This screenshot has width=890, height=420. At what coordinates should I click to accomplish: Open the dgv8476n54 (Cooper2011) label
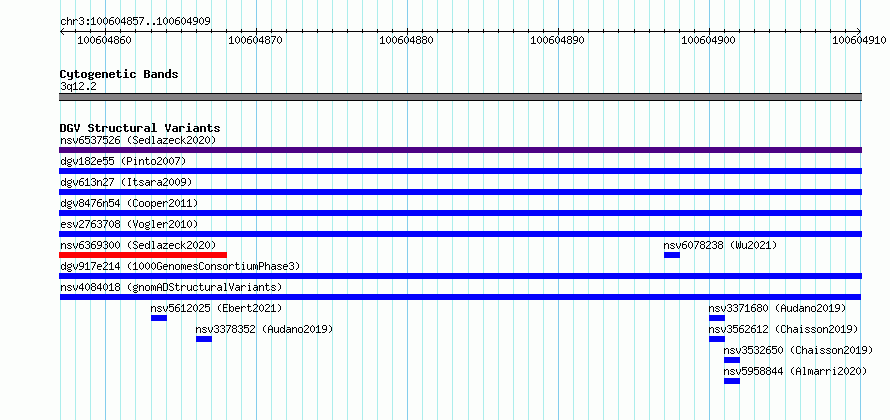129,203
